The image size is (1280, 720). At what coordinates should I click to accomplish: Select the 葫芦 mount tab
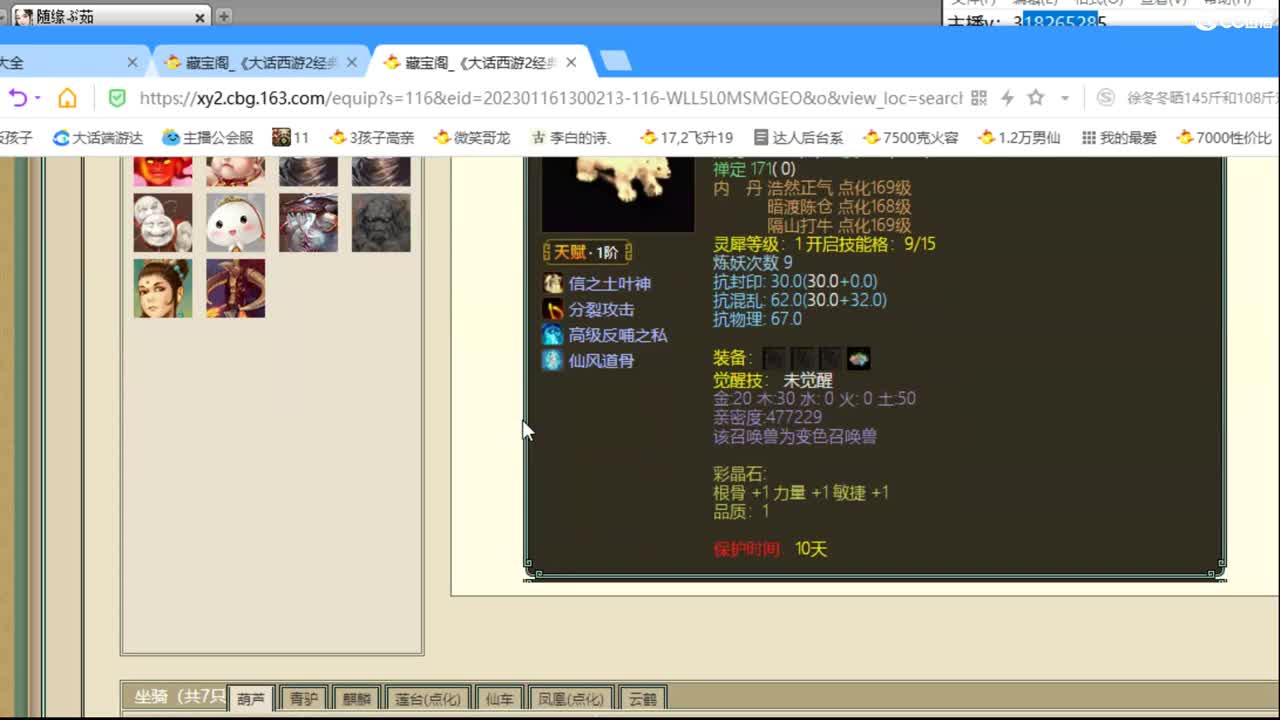251,699
